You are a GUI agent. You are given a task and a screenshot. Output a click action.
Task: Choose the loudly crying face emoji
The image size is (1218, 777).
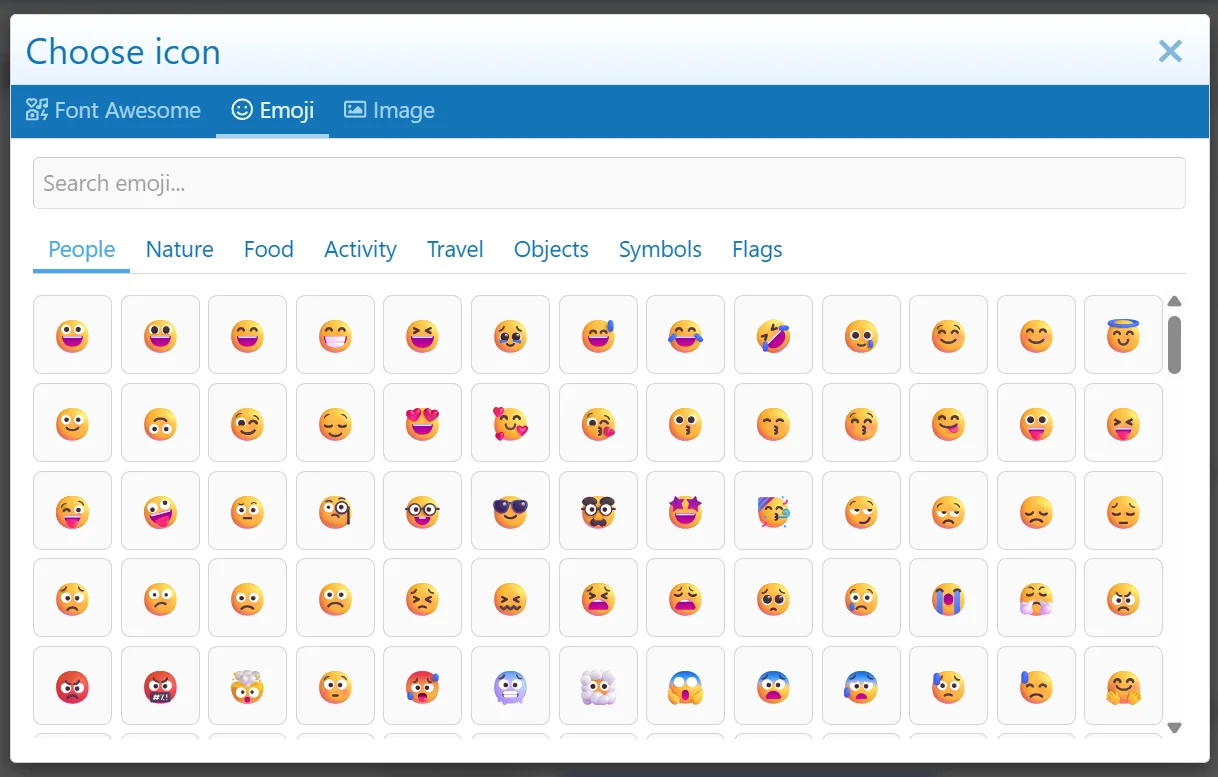click(948, 598)
